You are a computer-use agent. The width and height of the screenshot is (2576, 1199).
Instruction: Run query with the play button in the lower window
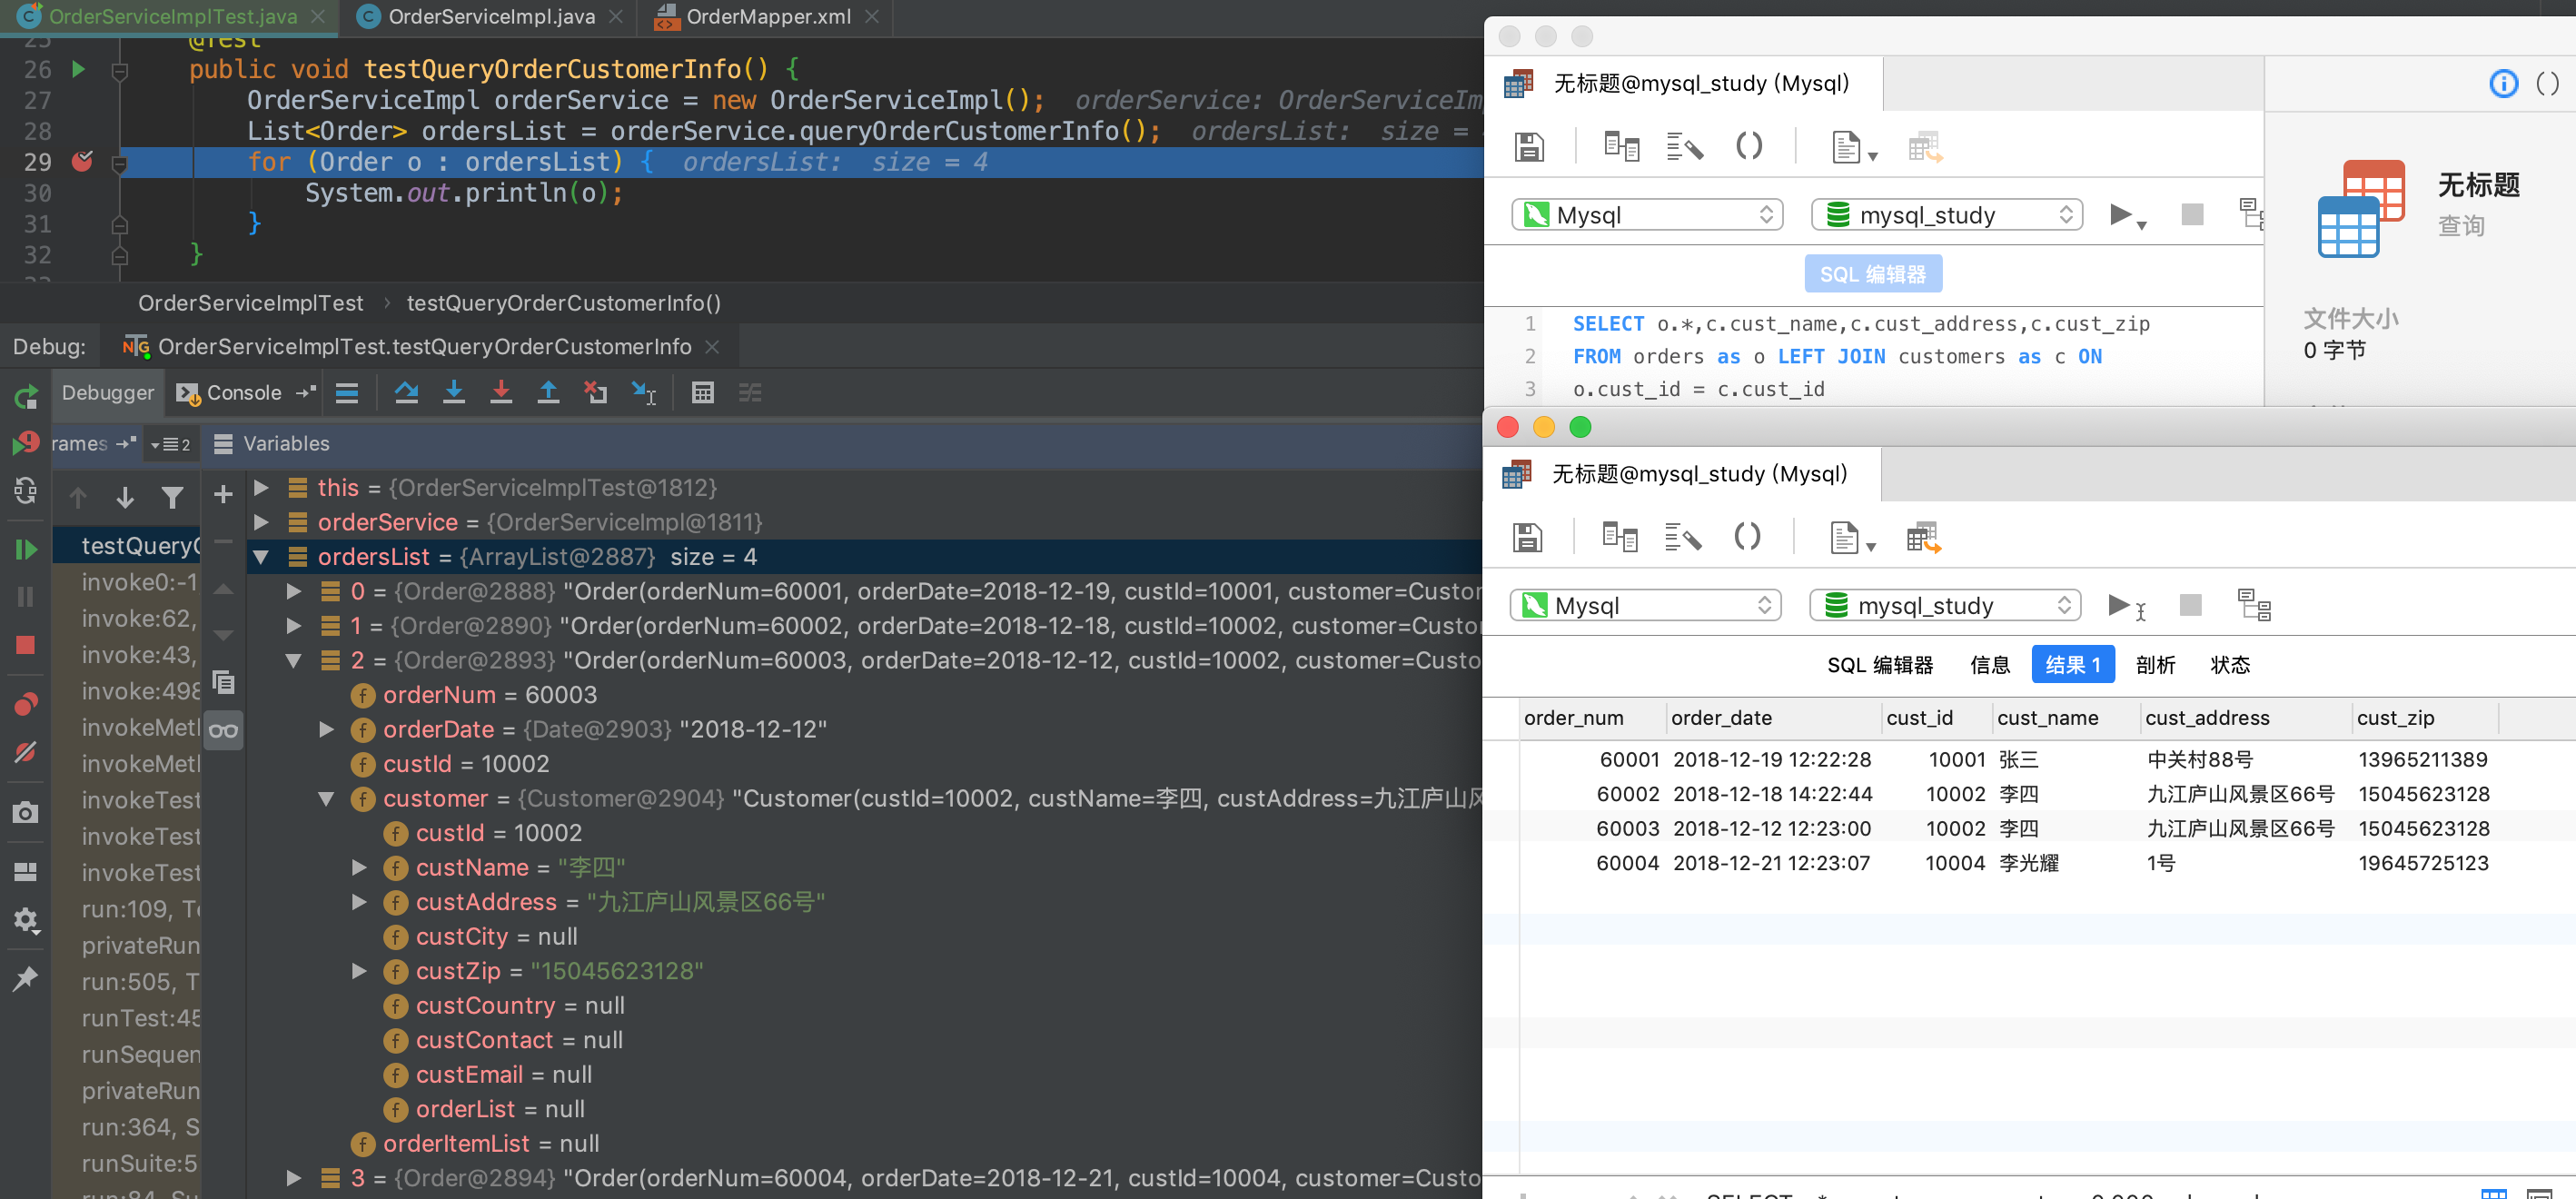pos(2117,605)
